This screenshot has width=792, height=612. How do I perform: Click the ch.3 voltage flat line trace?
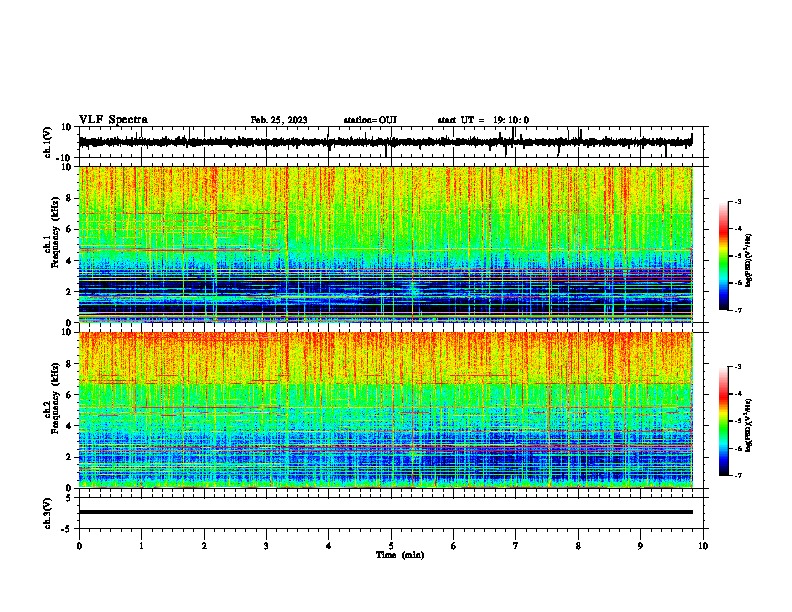pos(385,512)
